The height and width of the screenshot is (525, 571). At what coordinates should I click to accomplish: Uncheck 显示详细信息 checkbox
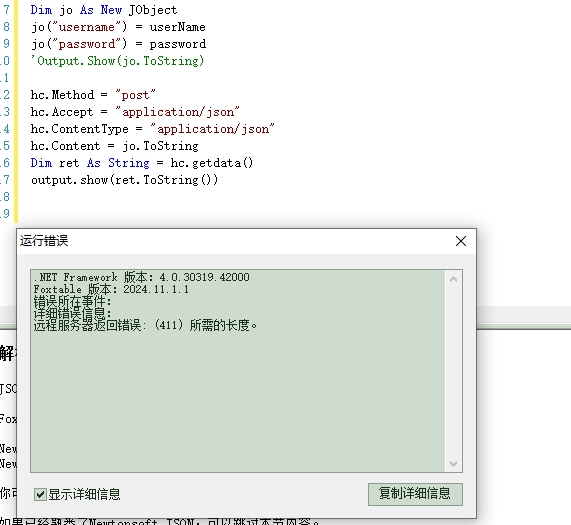tap(40, 494)
